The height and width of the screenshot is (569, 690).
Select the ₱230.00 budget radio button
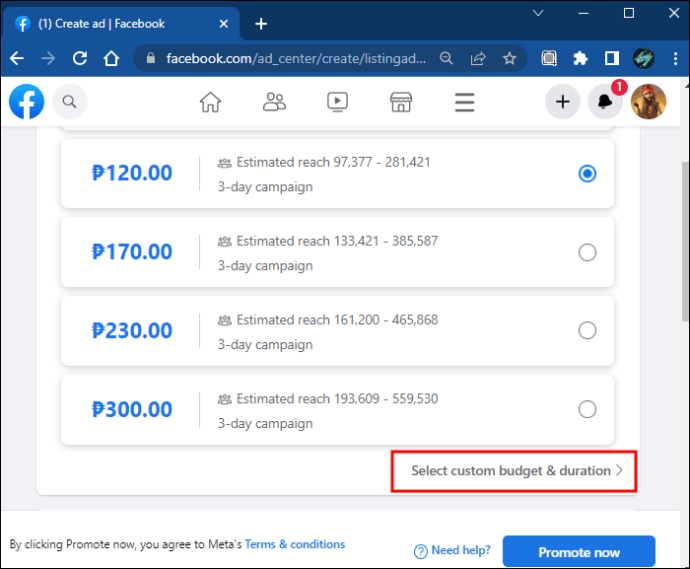coord(587,330)
